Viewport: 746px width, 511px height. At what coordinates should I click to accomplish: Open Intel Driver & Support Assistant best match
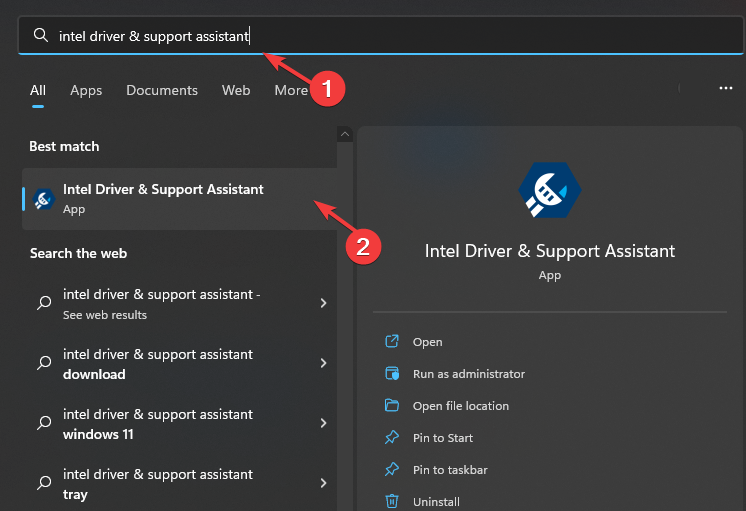point(179,199)
